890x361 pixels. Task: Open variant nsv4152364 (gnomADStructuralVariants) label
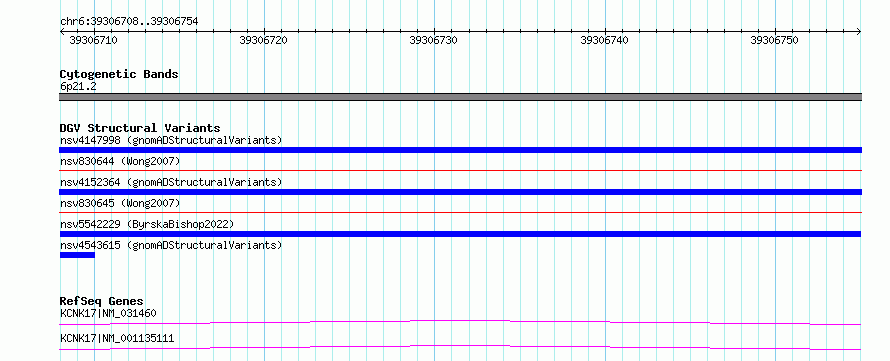click(x=171, y=182)
